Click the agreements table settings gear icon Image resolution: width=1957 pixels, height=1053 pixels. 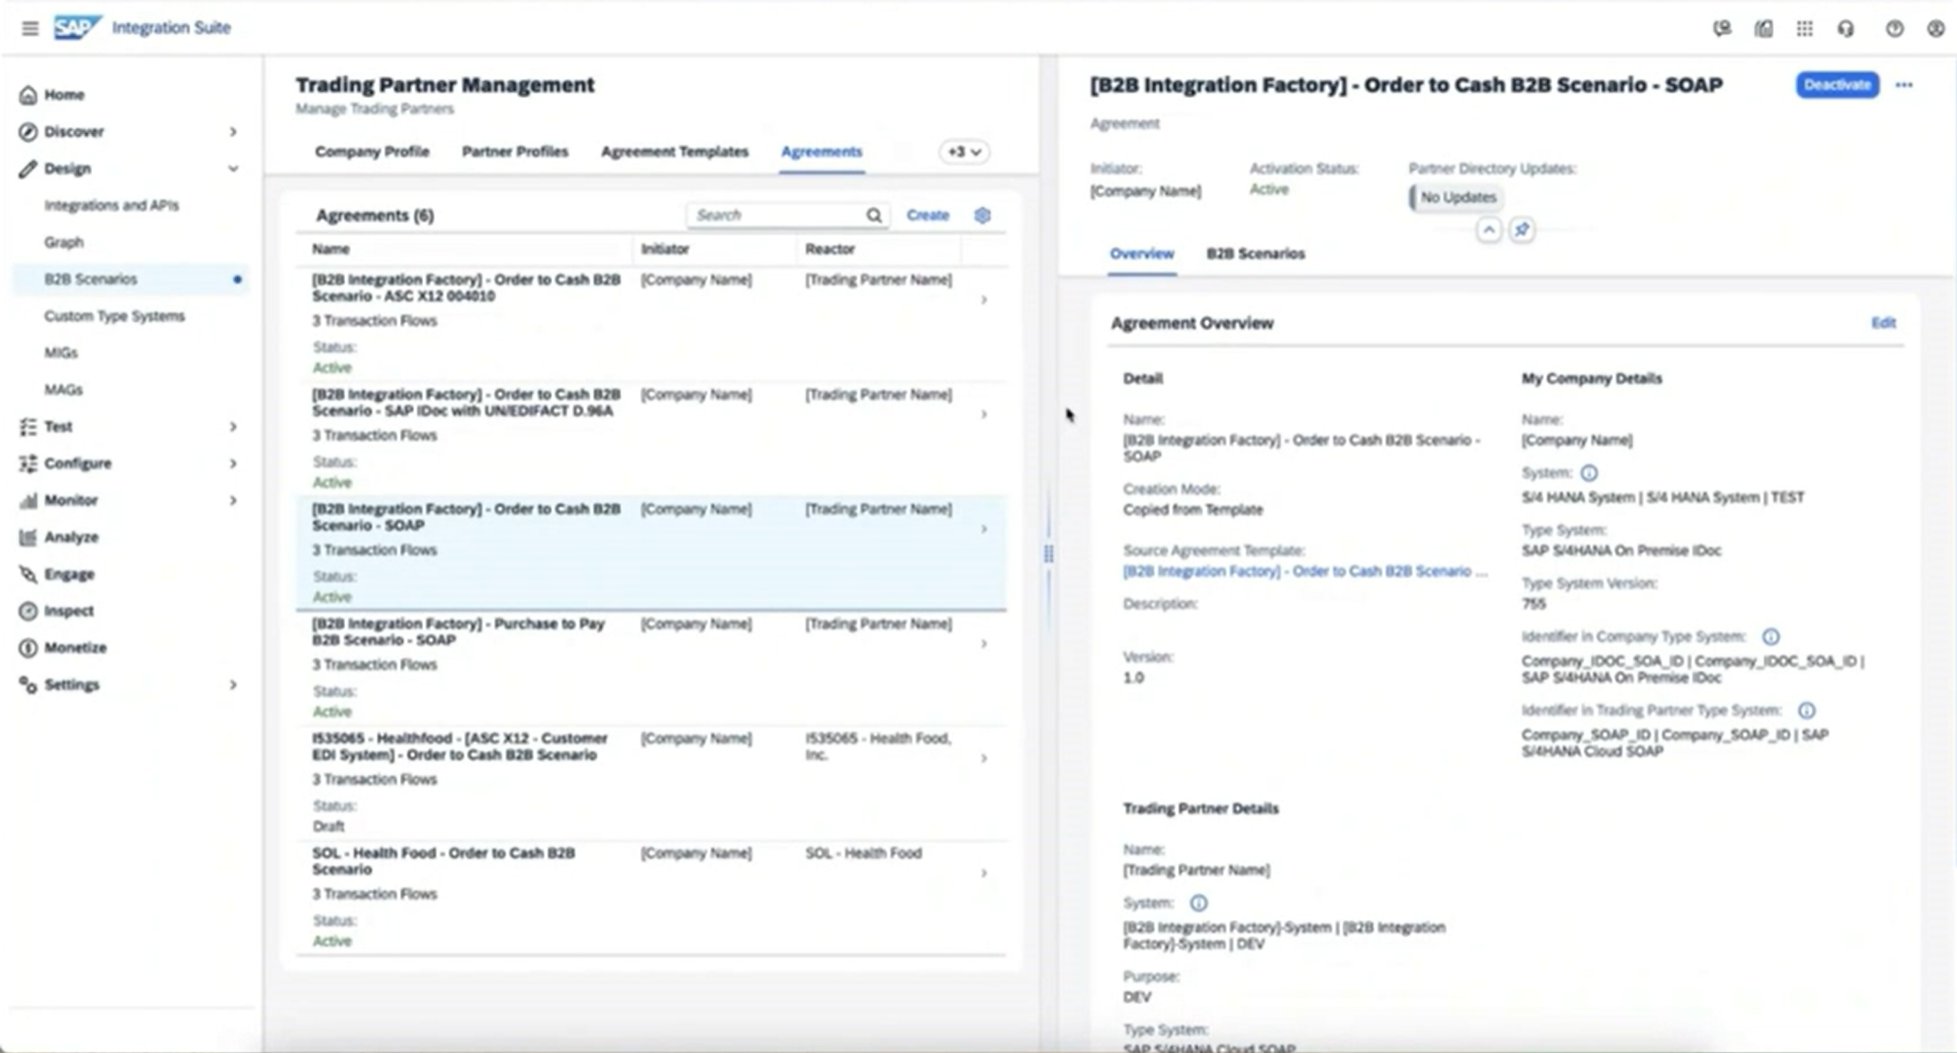click(x=982, y=215)
